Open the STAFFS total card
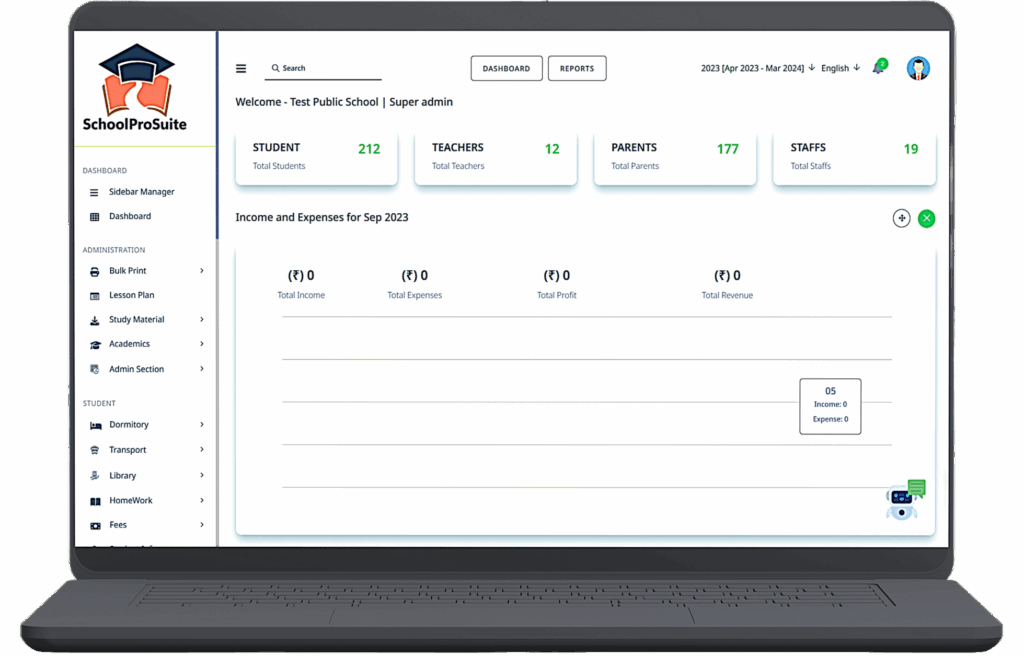Viewport: 1024px width, 656px height. (854, 157)
